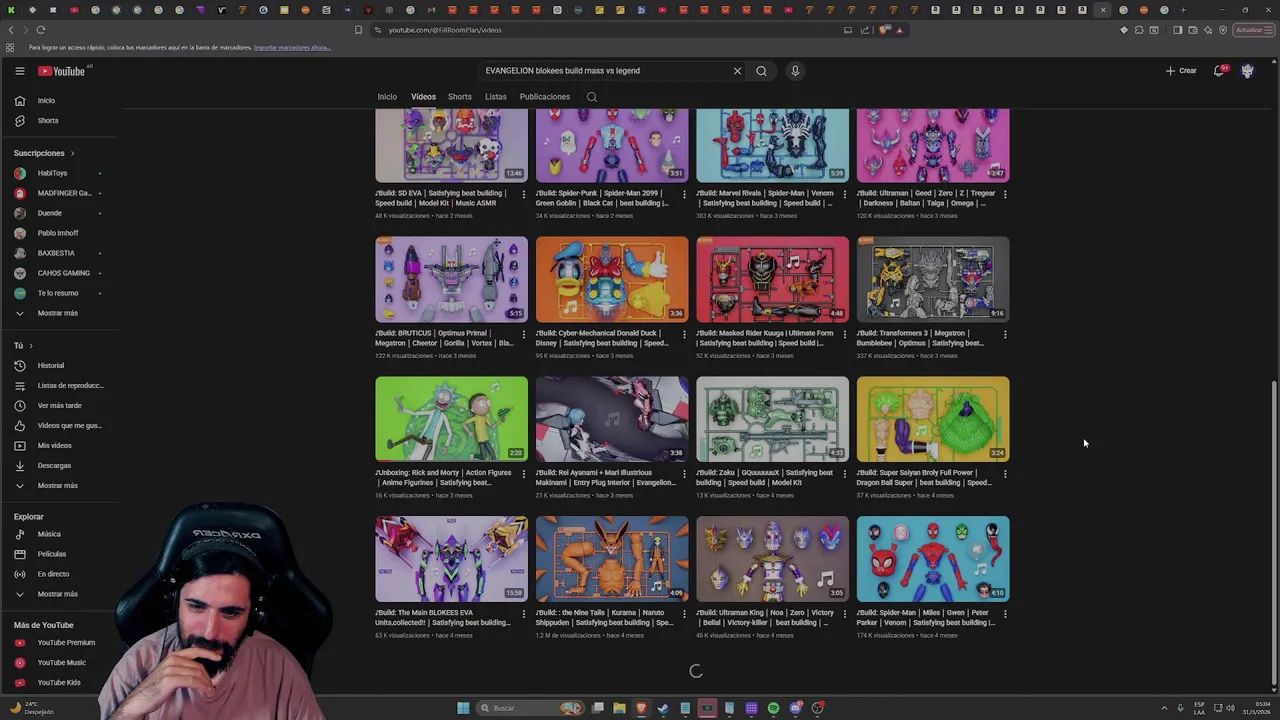Open the Te lo resumo subscription
Screen dimensions: 1280x720
[x=60, y=293]
